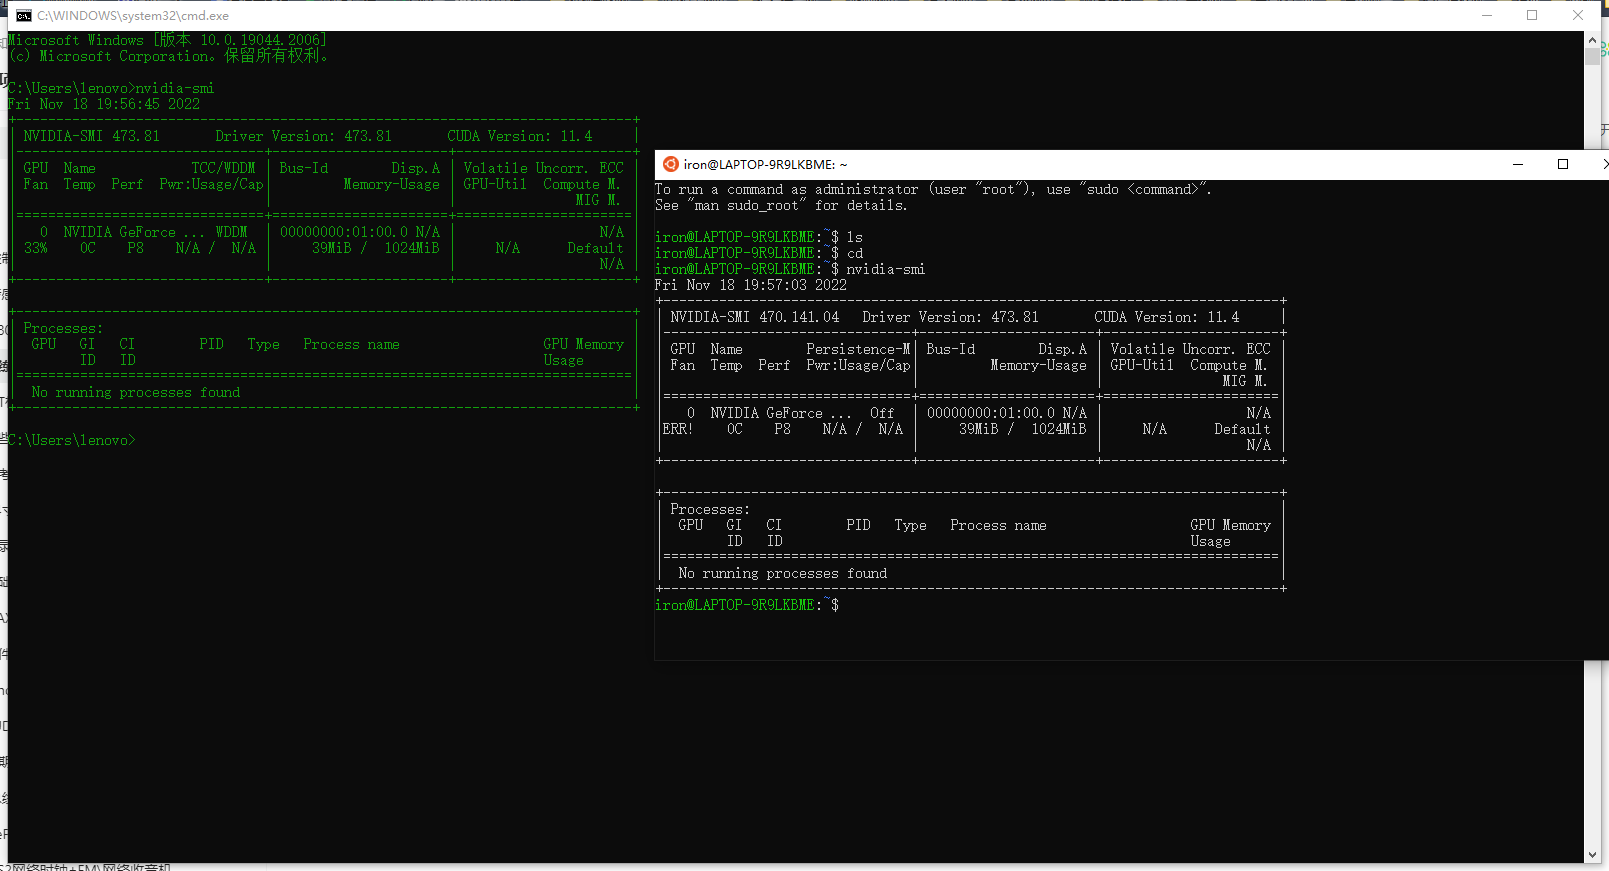The height and width of the screenshot is (871, 1609).
Task: Click 'NVIDIA-SMI 470.141.04' in Ubuntu terminal
Action: point(755,317)
